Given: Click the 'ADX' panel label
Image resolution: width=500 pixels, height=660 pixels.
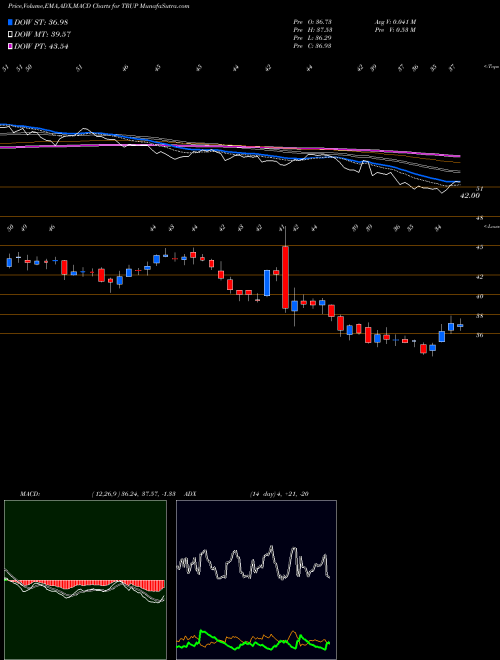Looking at the screenshot, I should pyautogui.click(x=191, y=494).
